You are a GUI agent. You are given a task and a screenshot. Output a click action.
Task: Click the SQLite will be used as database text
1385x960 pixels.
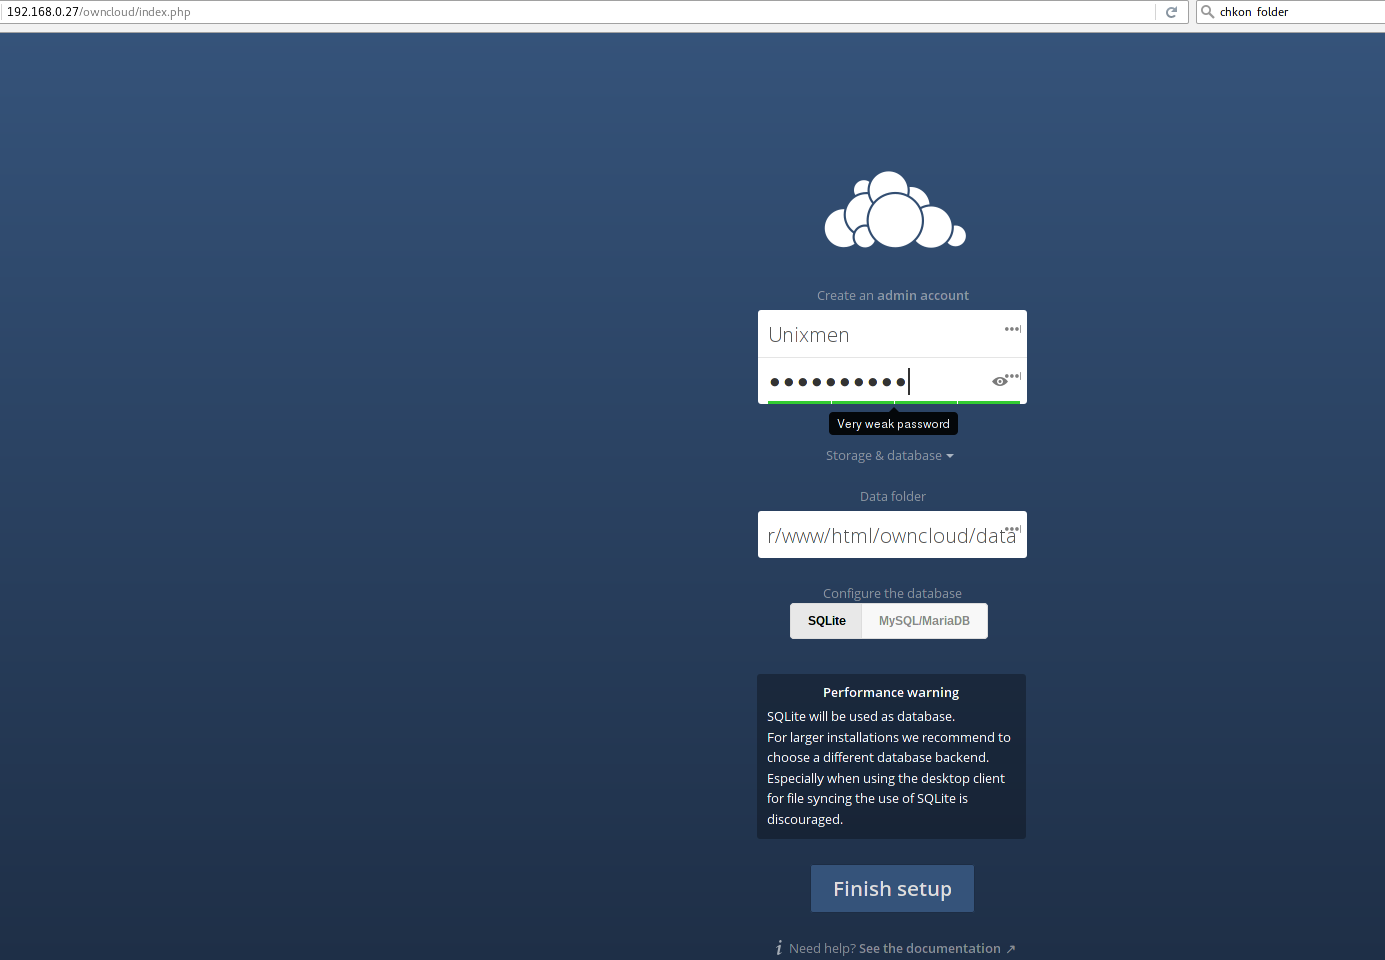point(861,716)
